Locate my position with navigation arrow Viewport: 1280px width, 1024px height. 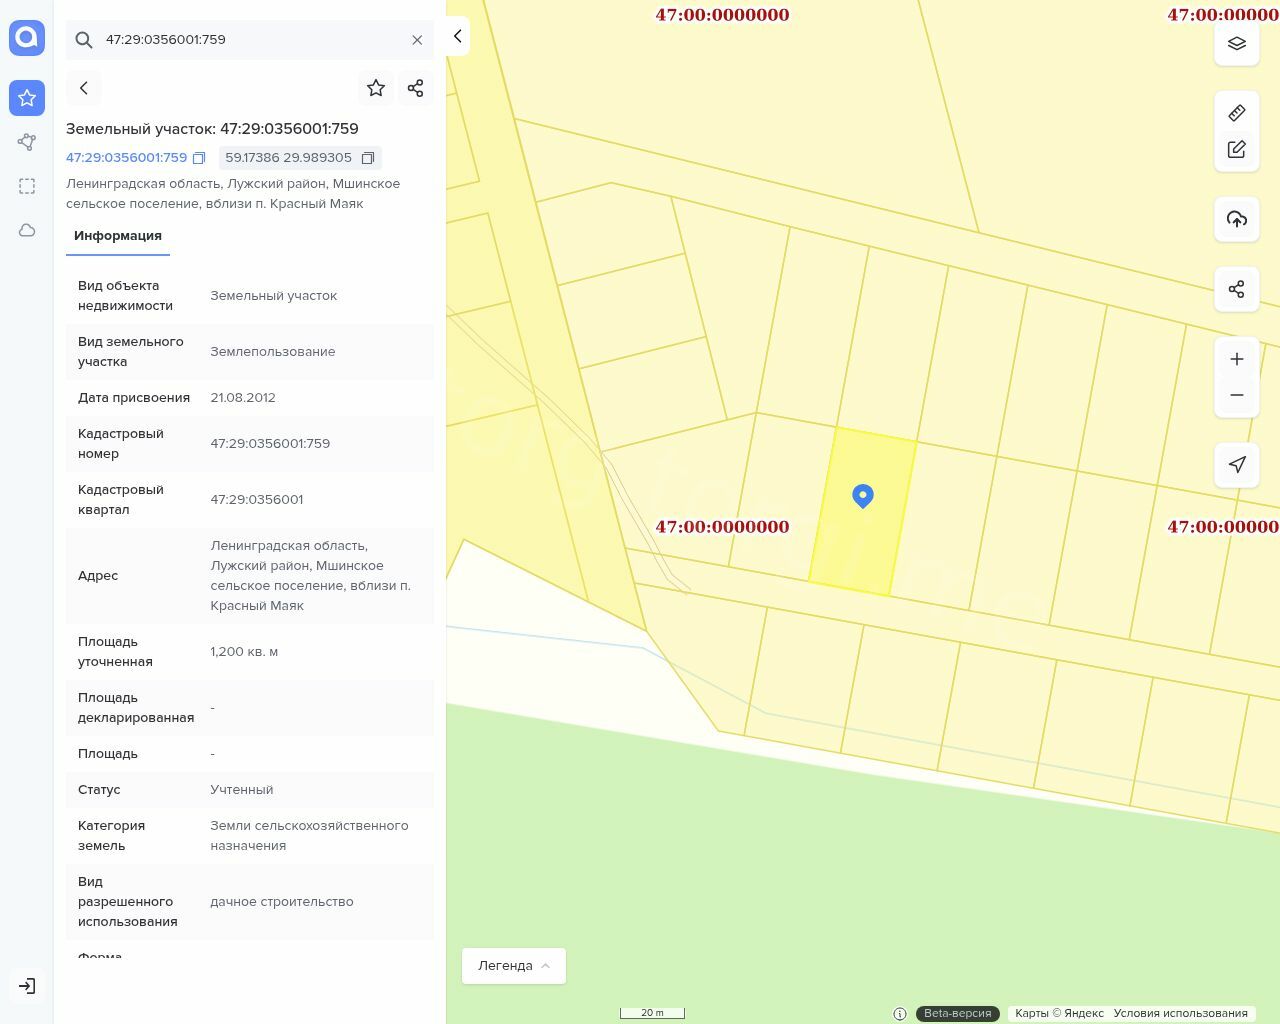tap(1236, 464)
